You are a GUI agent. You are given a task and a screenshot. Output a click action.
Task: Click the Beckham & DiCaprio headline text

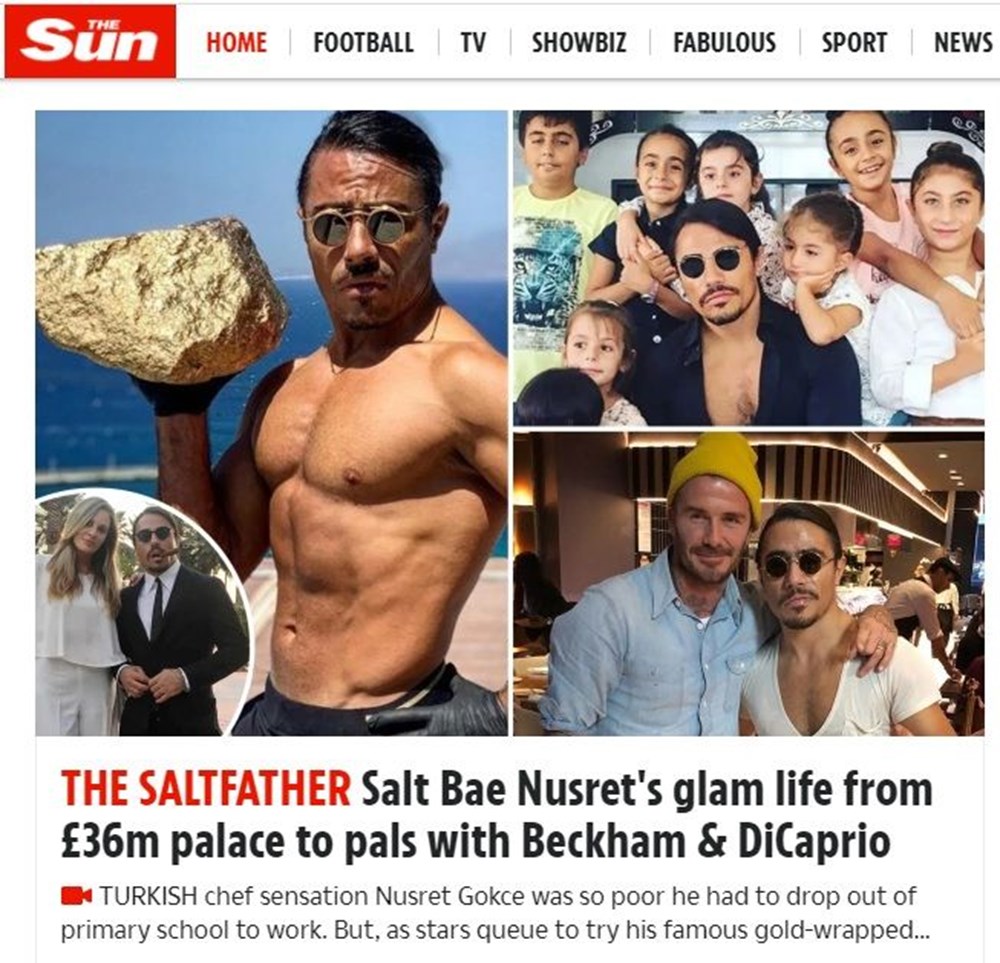[706, 842]
